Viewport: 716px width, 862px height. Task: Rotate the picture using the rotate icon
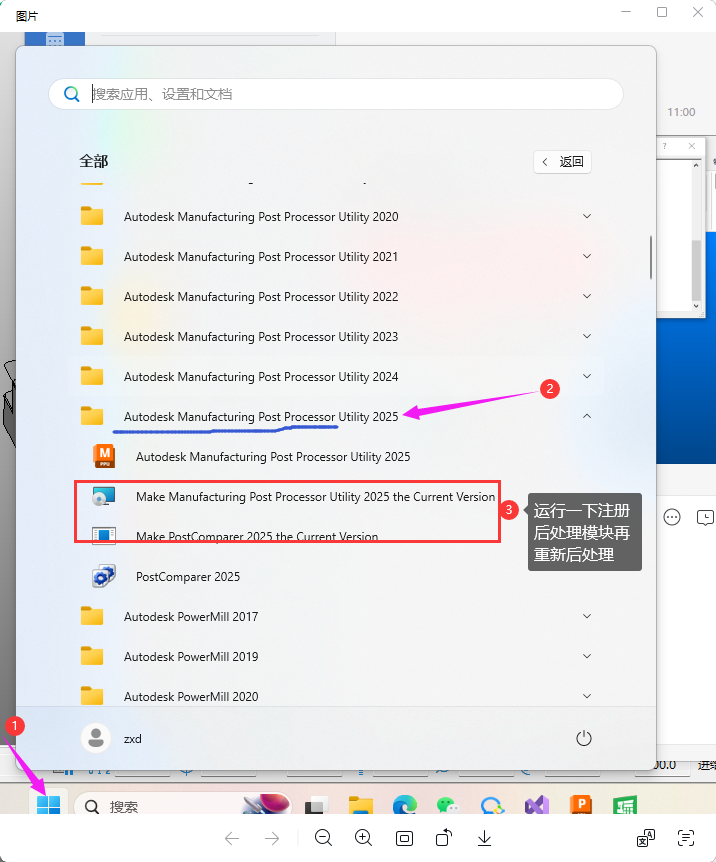tap(444, 838)
